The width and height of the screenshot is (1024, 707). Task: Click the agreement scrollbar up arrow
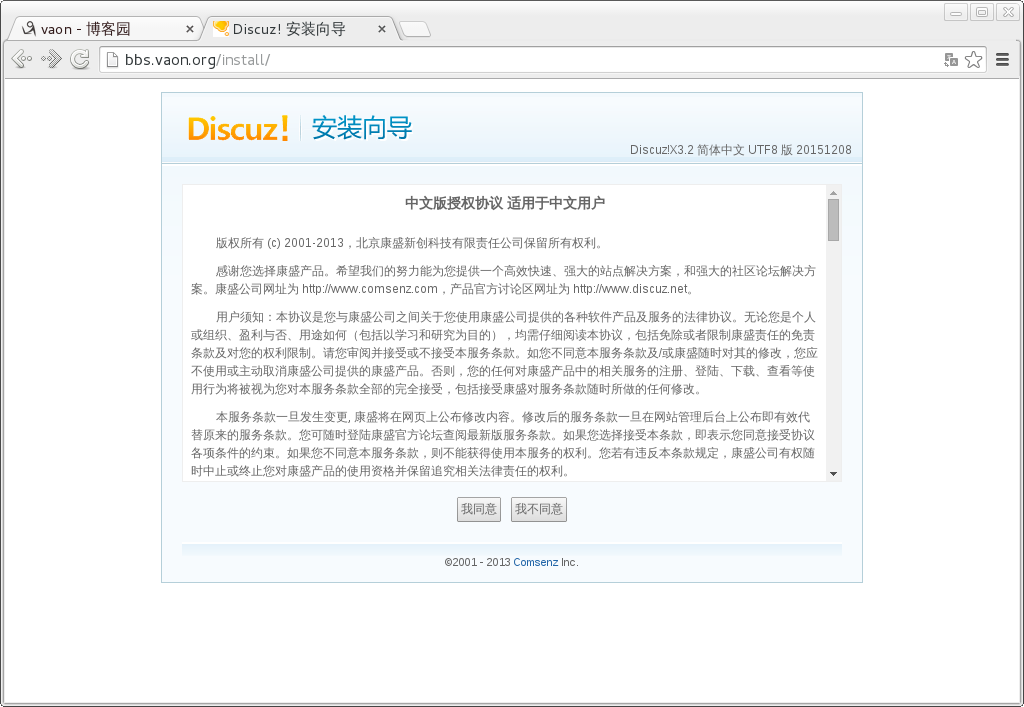[x=833, y=193]
